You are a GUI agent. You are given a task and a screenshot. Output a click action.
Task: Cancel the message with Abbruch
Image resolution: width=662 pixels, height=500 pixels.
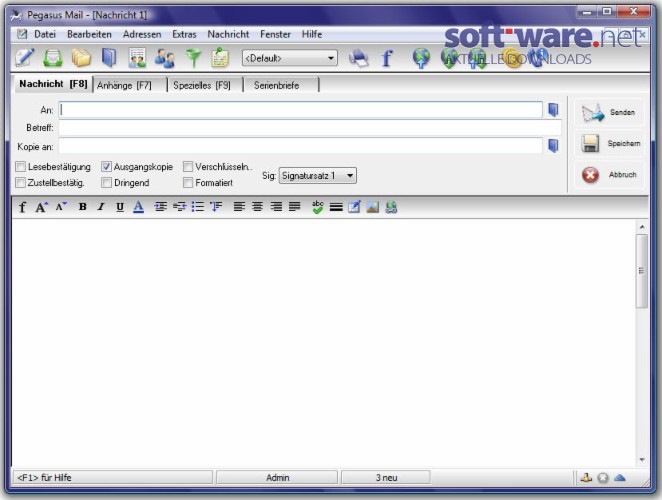pos(608,174)
